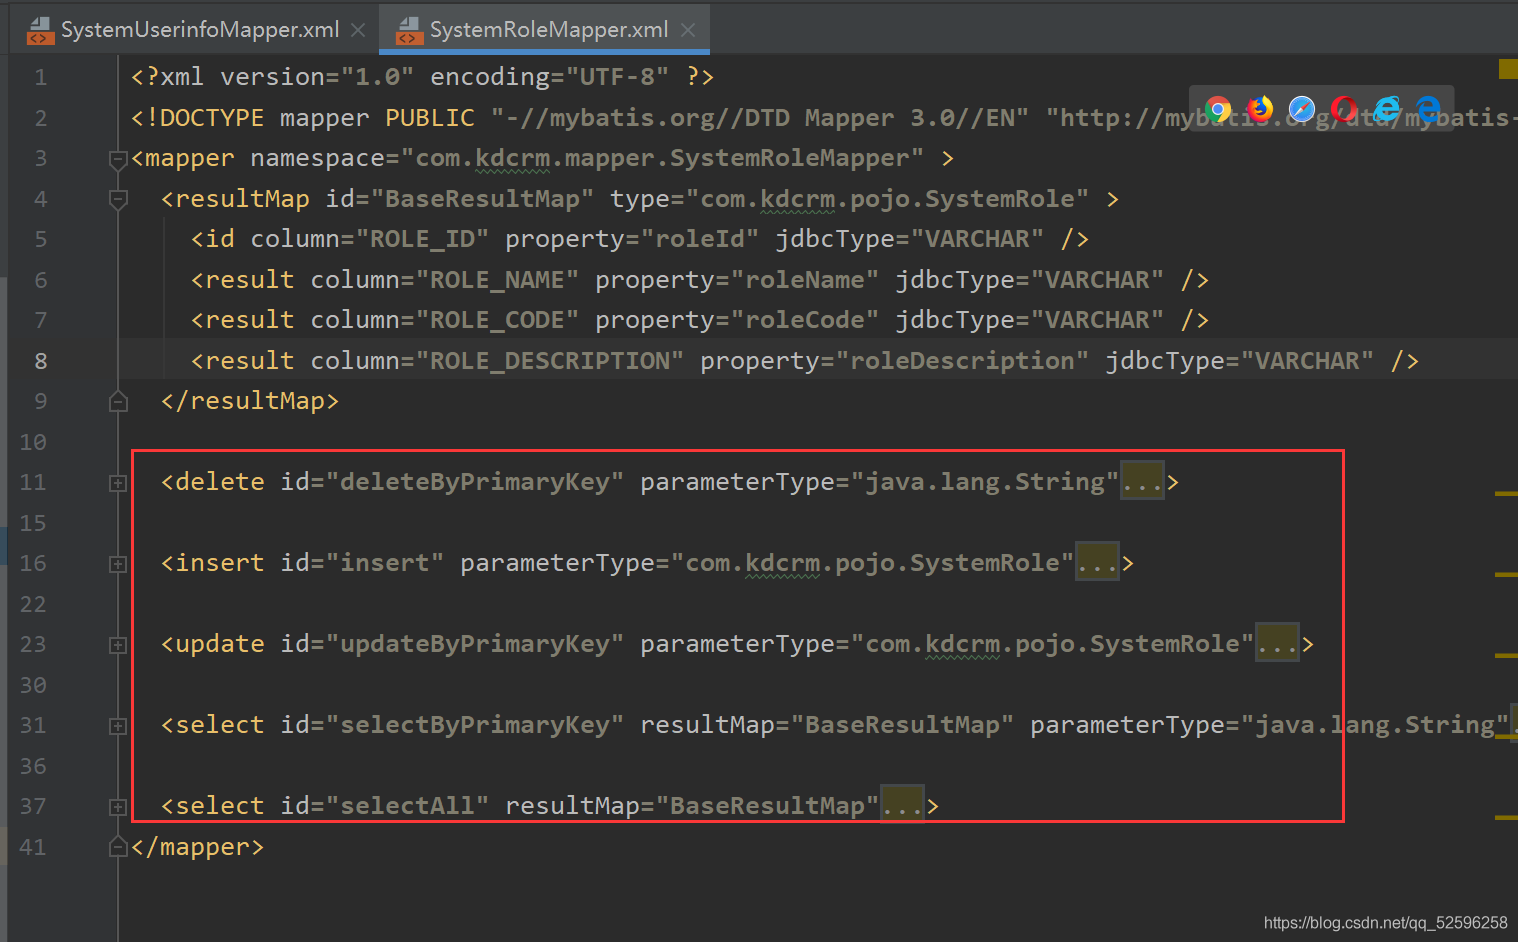Click "com.kdcrm.mapper.SystemRoleMapper" namespace value
The image size is (1518, 942).
point(662,158)
